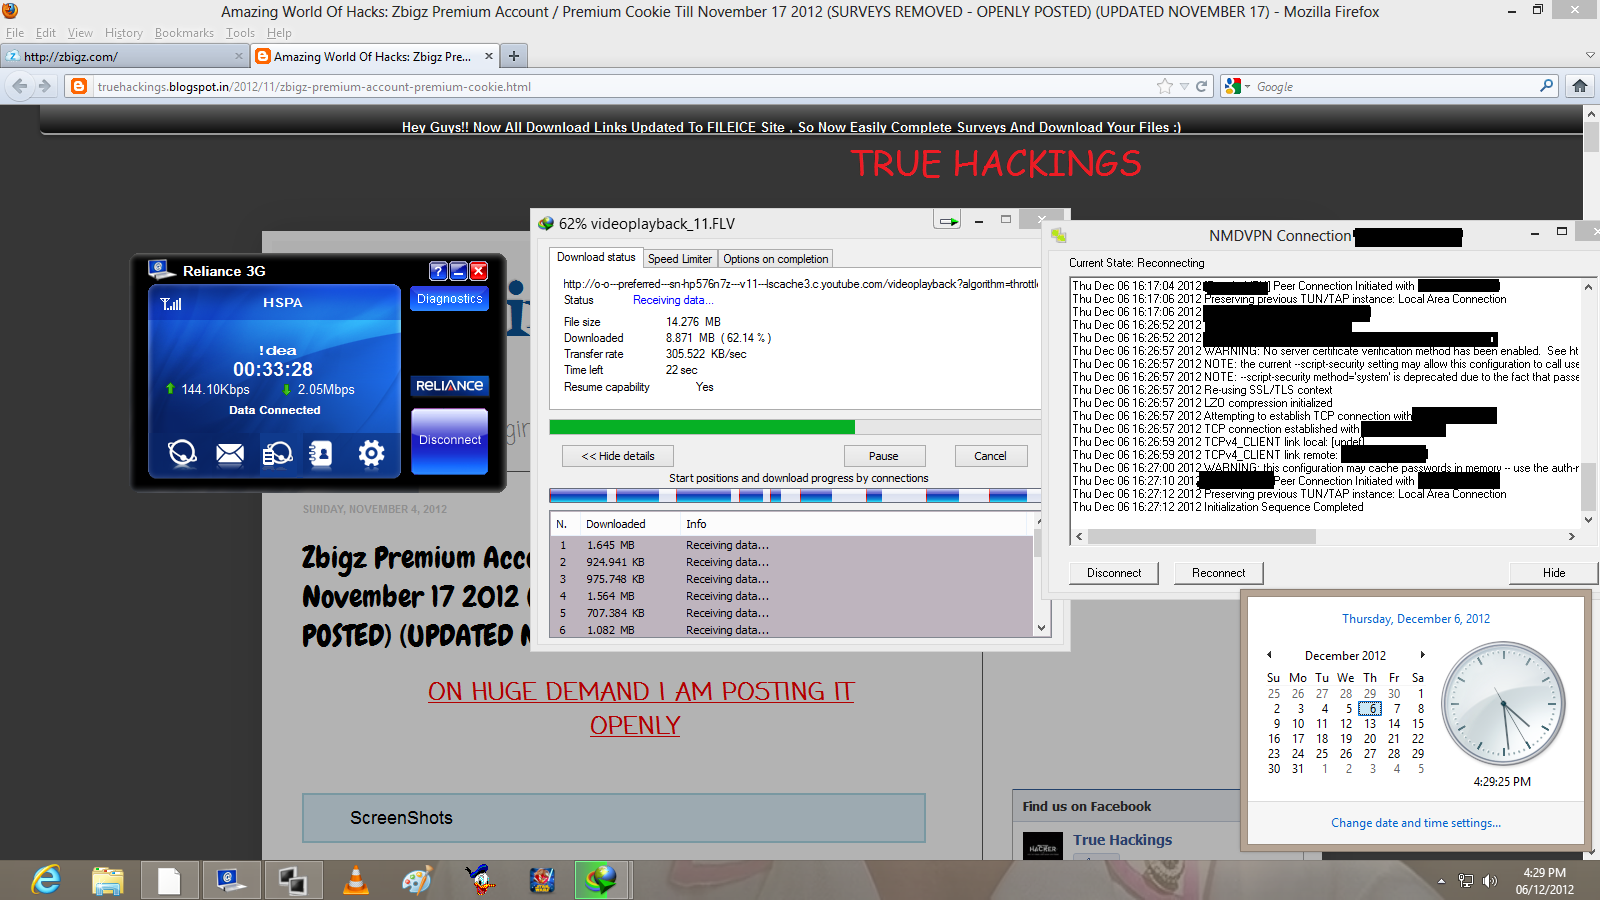The height and width of the screenshot is (900, 1600).
Task: Reload the current page
Action: 1202,86
